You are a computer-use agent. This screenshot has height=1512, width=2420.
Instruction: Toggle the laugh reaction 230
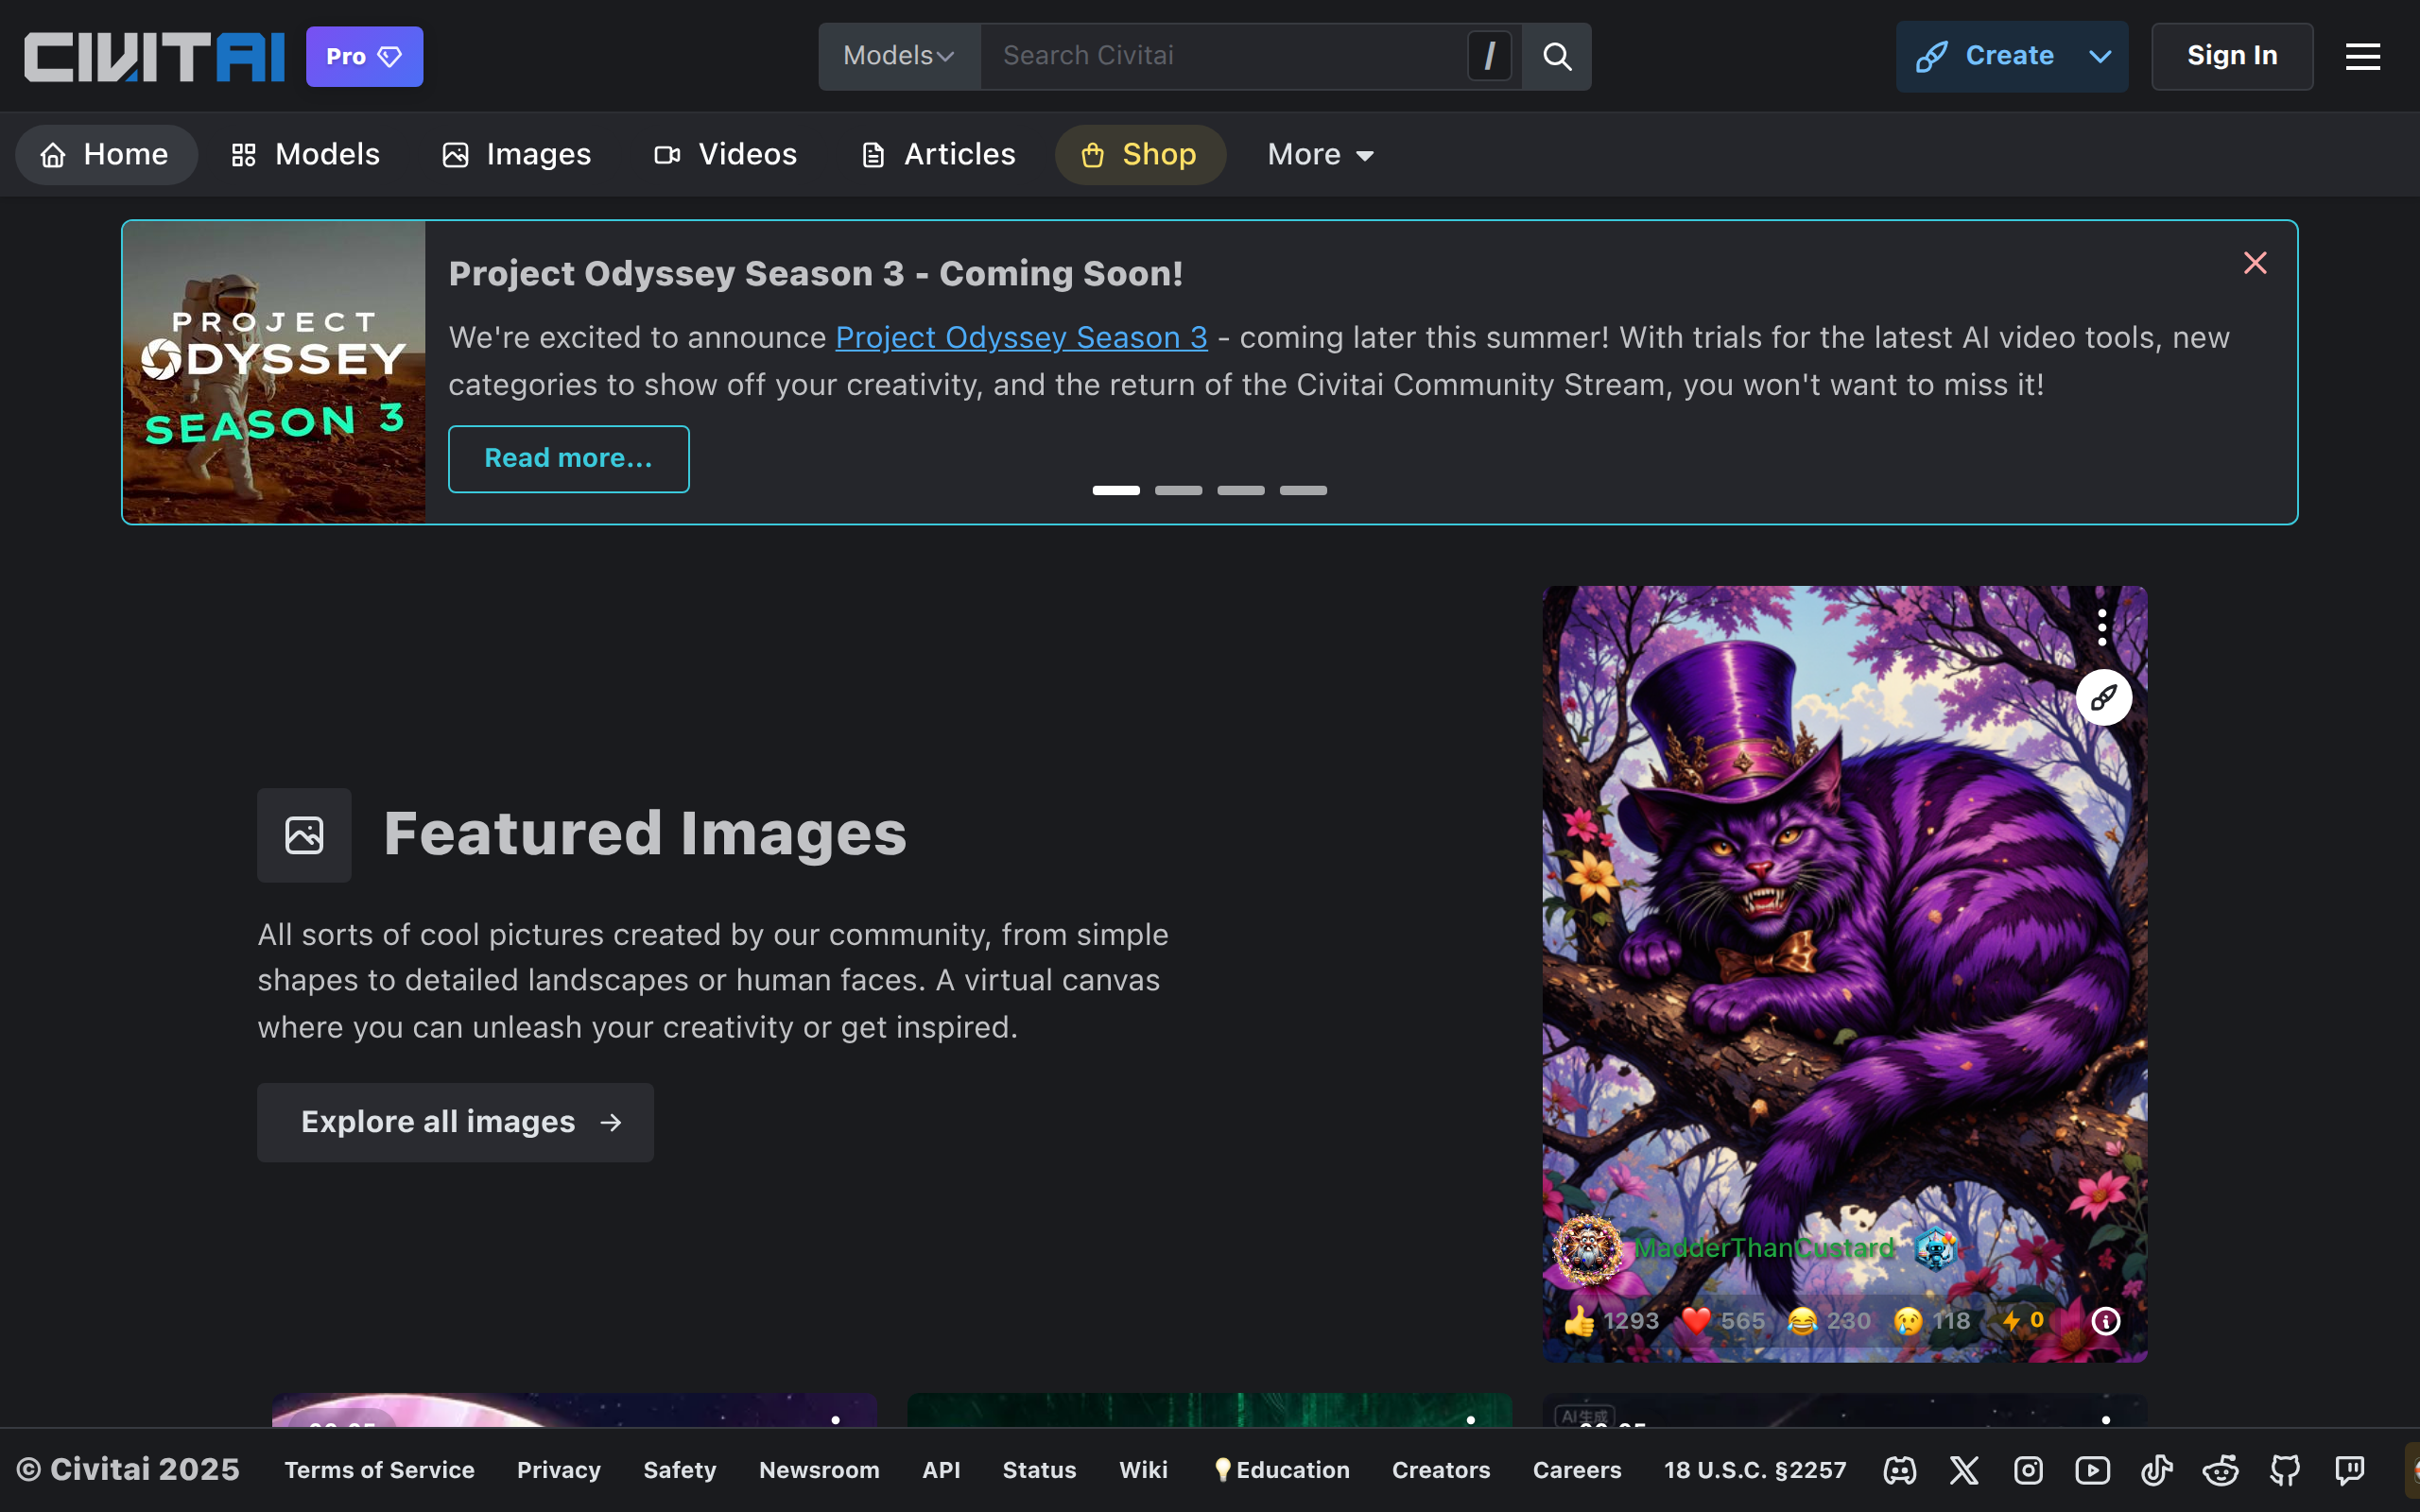point(1829,1321)
